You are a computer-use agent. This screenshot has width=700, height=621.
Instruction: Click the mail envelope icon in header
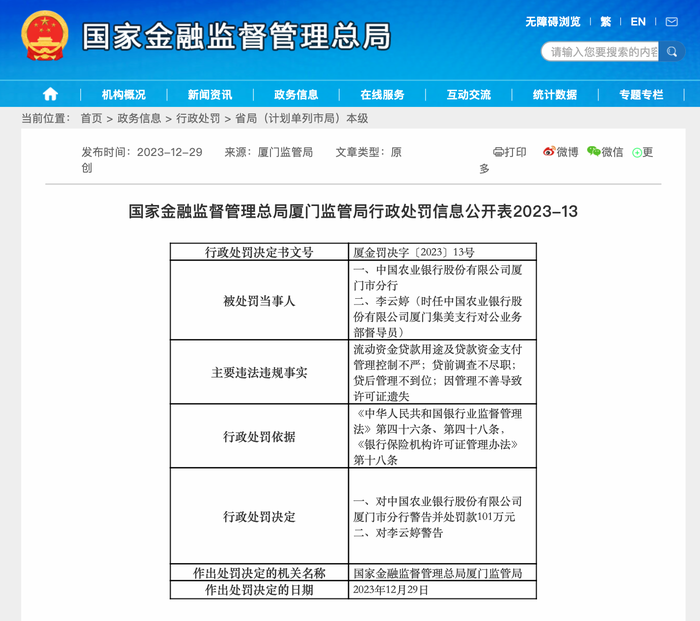[x=671, y=22]
